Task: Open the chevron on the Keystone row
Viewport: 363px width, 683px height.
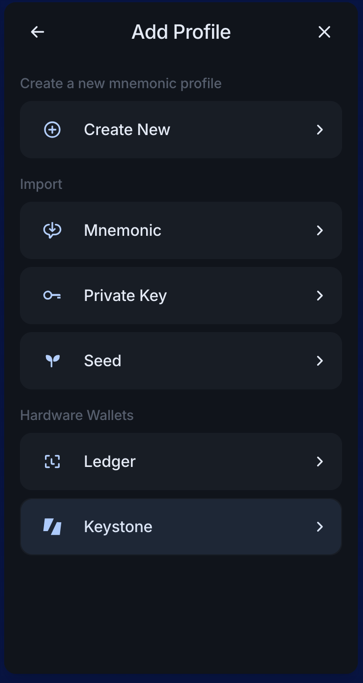Action: pyautogui.click(x=320, y=527)
